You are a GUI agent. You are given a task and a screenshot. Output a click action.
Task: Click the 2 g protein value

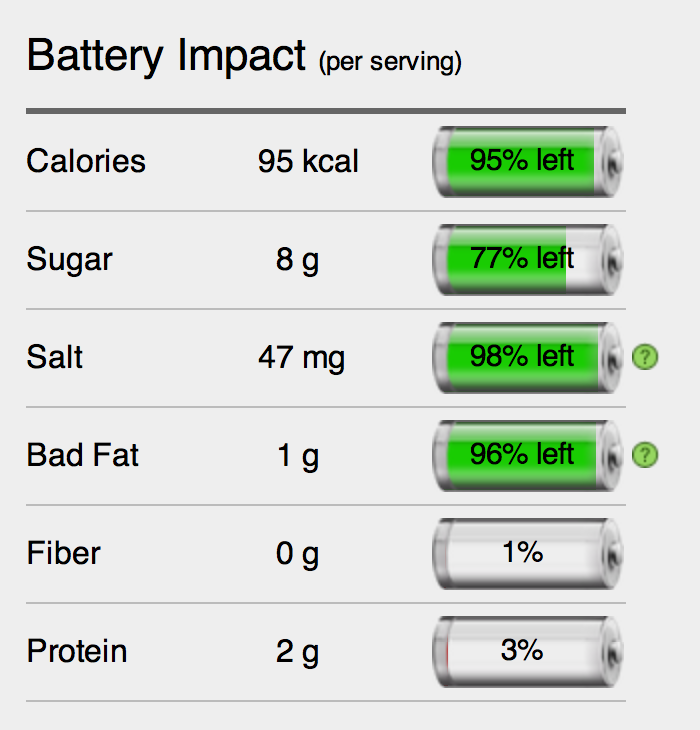click(x=297, y=653)
